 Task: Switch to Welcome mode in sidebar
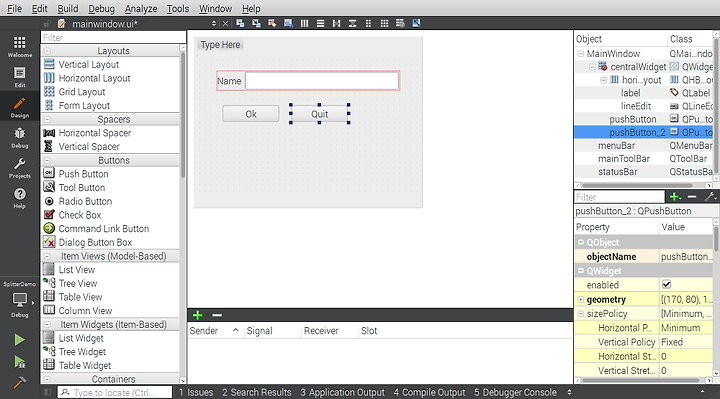point(20,46)
